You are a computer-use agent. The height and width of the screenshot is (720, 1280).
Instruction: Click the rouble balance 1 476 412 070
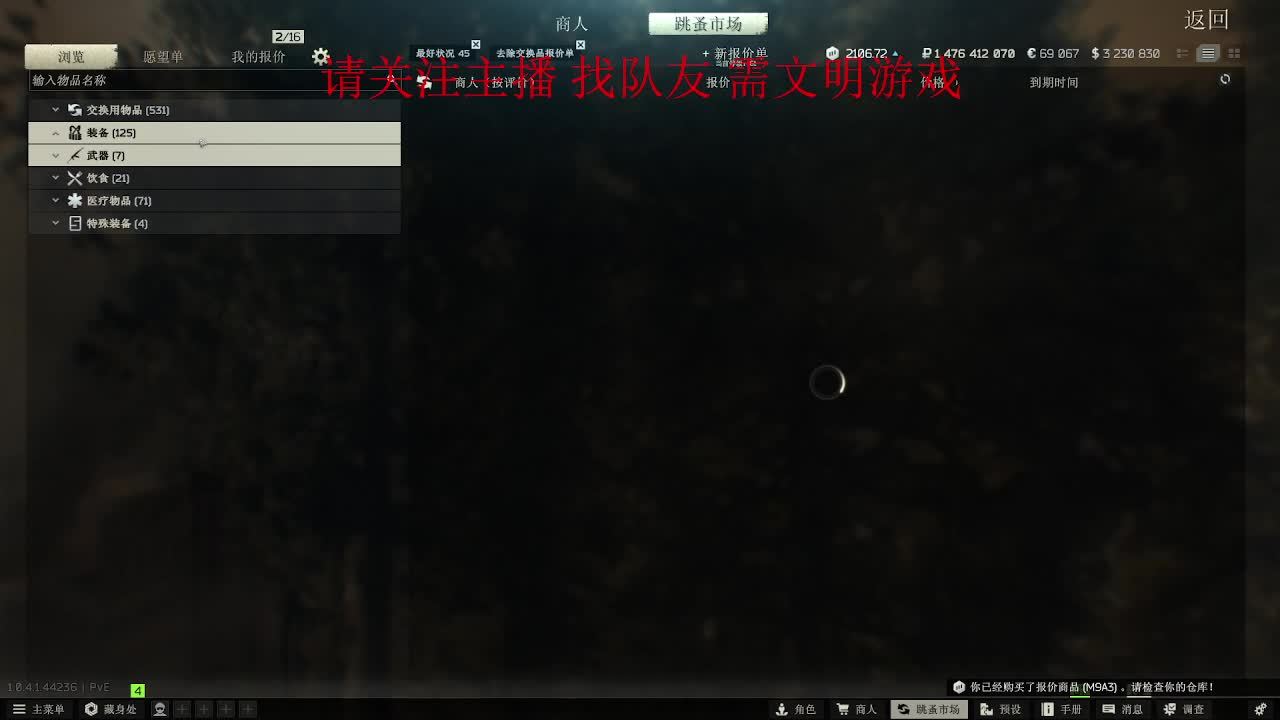point(968,54)
